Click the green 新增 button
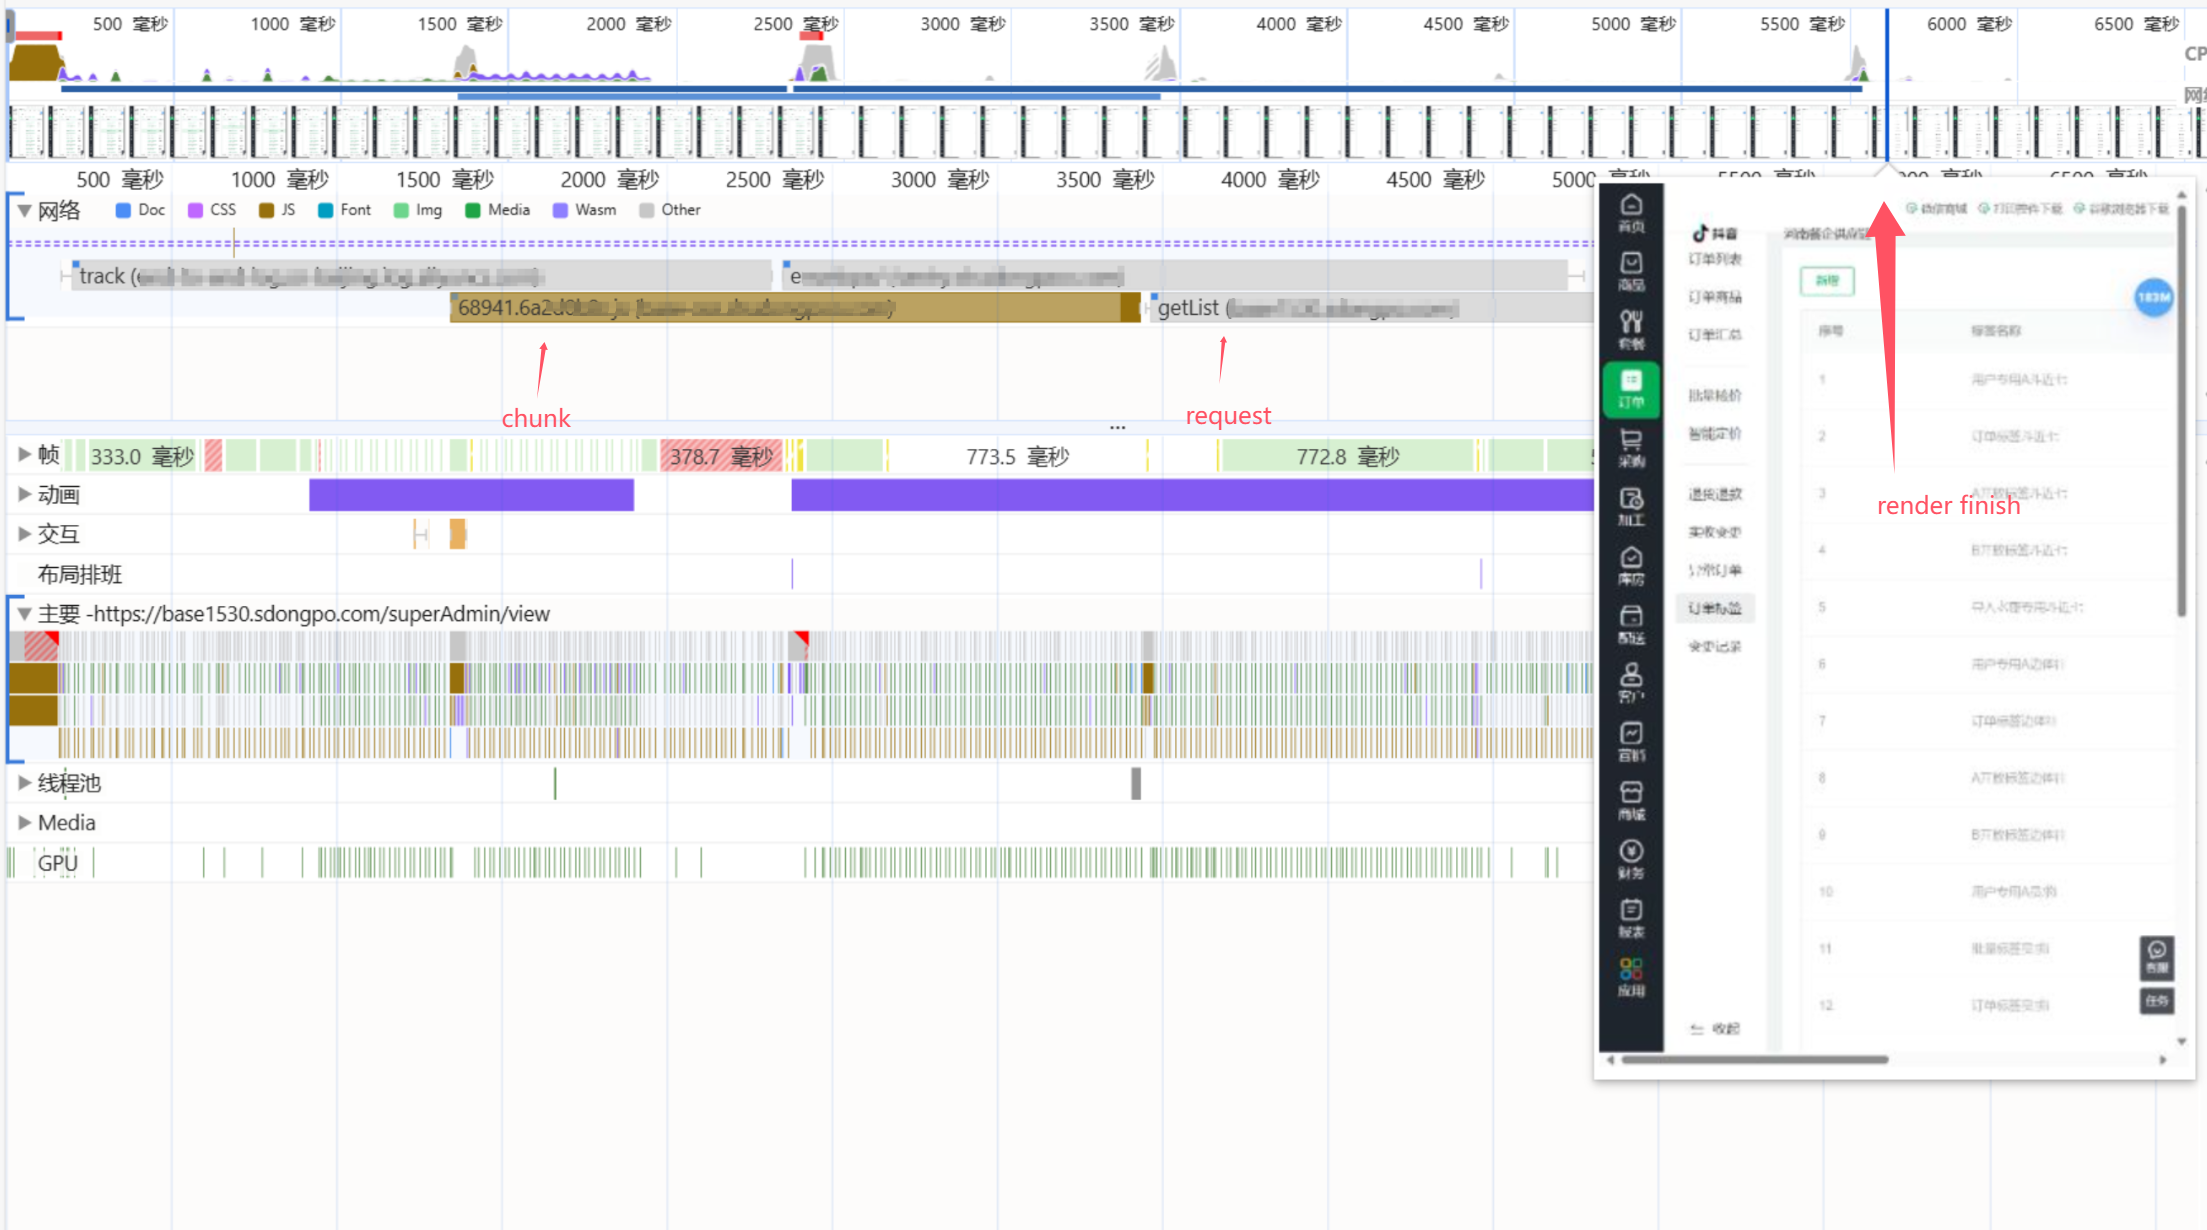Screen dimensions: 2207x1230 (1827, 281)
